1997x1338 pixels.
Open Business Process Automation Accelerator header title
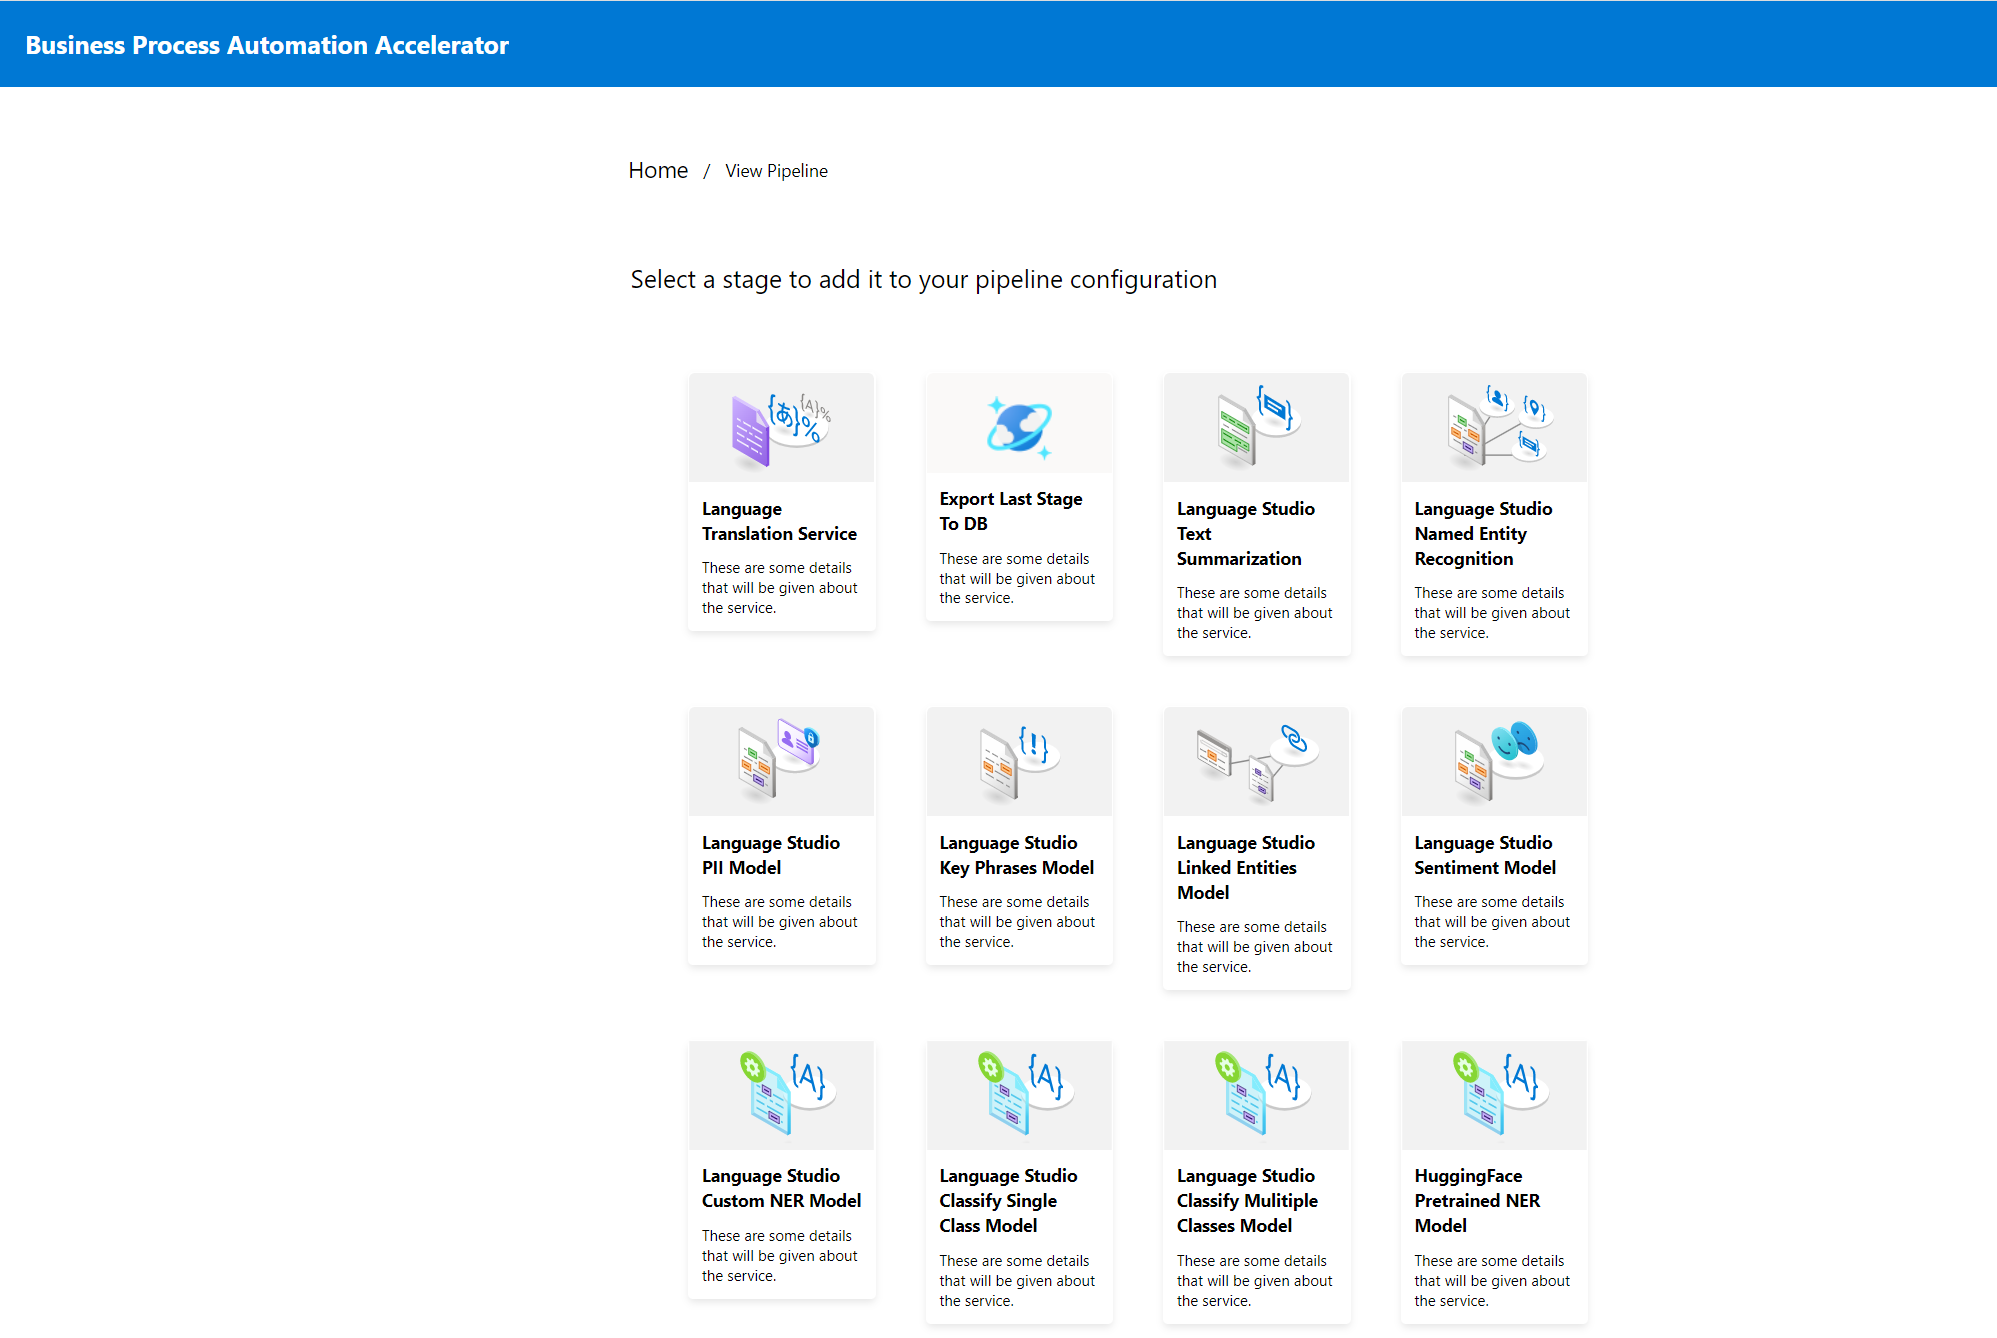tap(267, 45)
